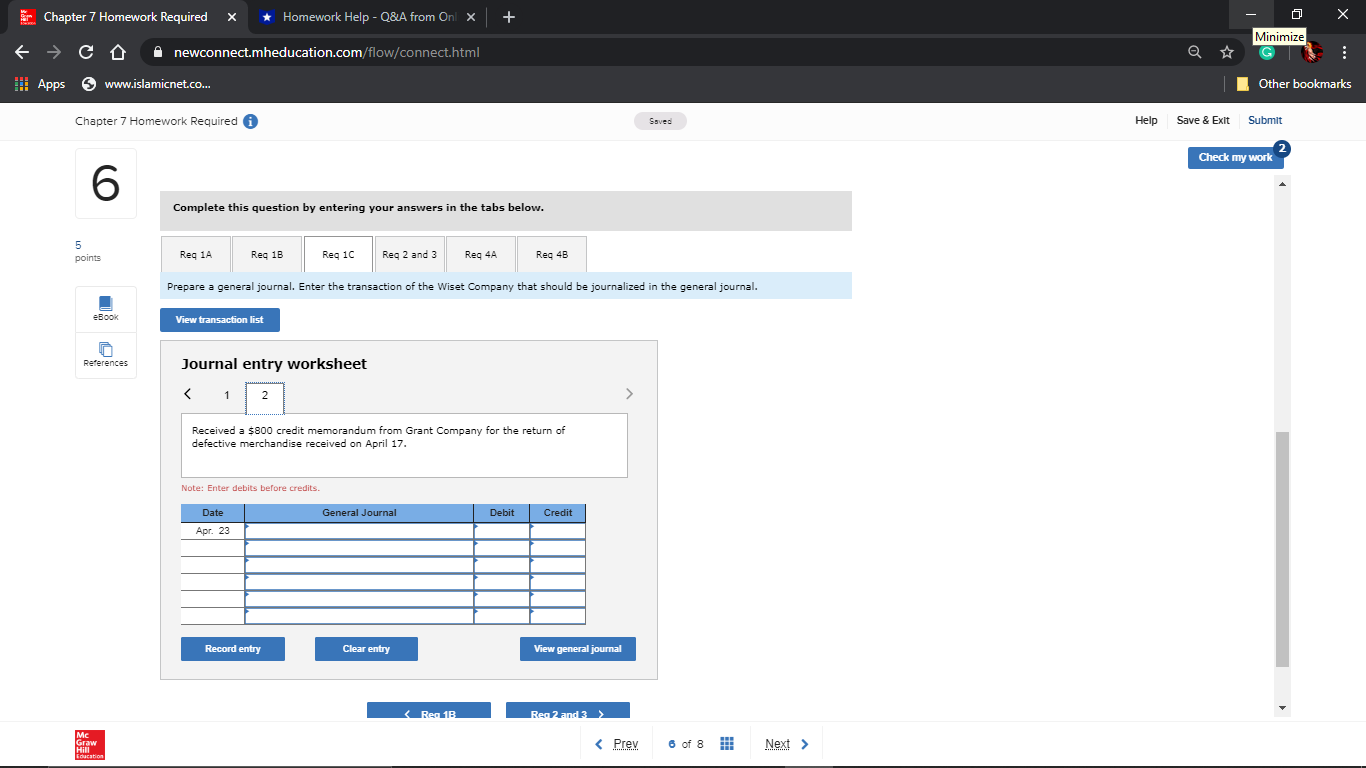
Task: Click the zoom icon in the address bar
Action: point(1194,51)
